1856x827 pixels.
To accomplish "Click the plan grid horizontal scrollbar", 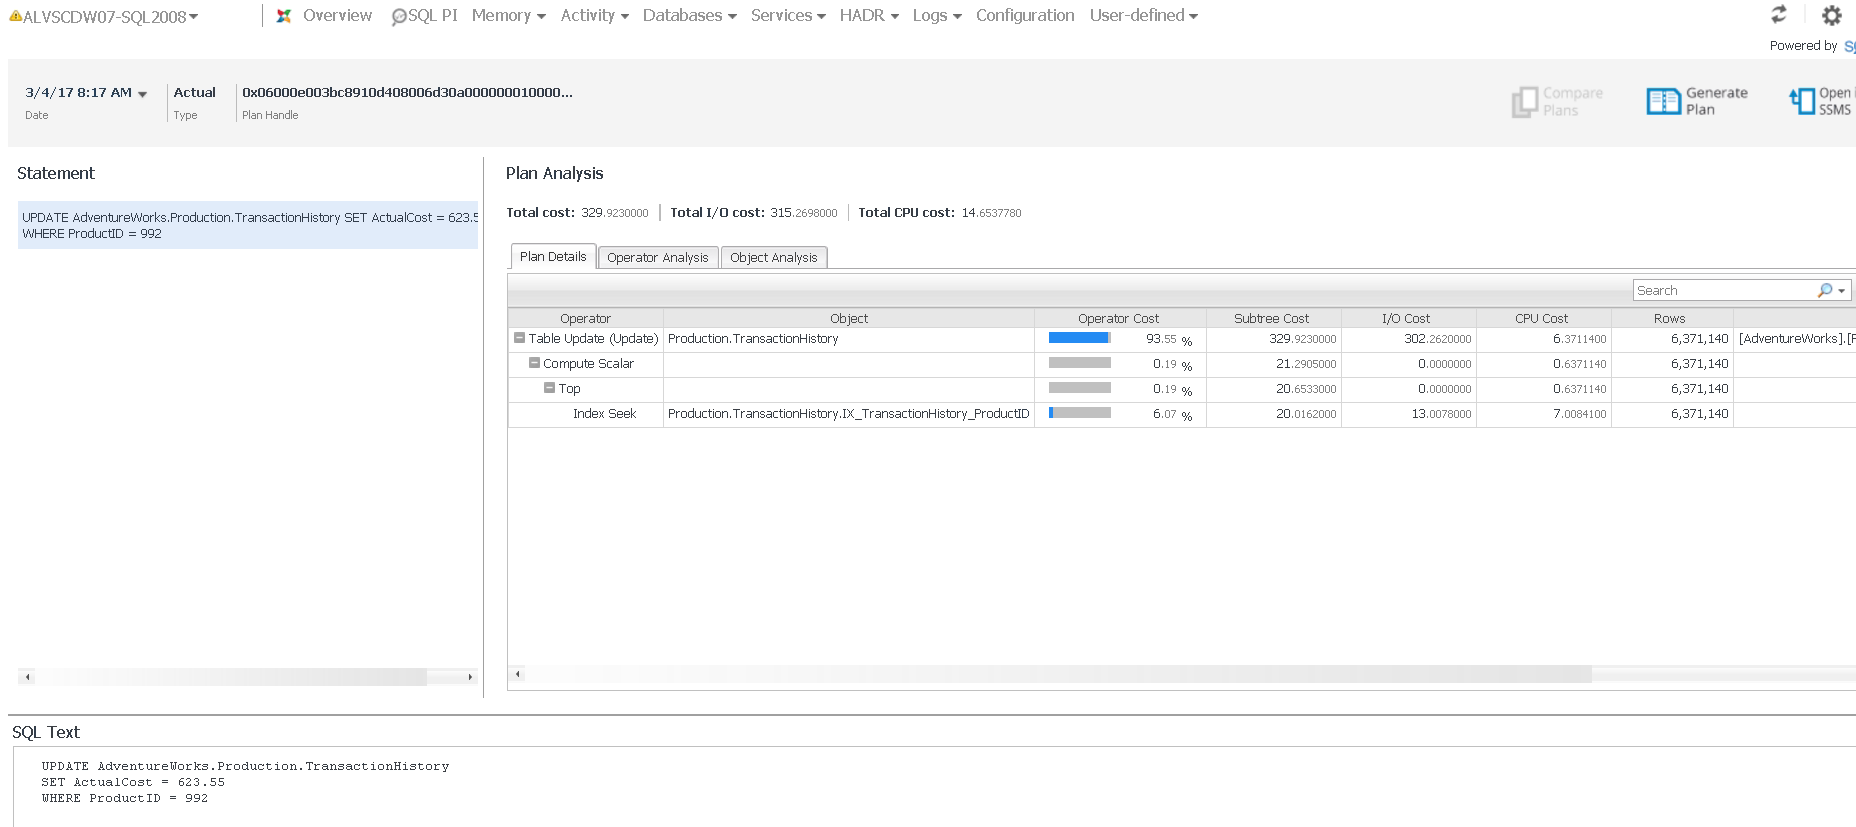I will click(x=1050, y=674).
